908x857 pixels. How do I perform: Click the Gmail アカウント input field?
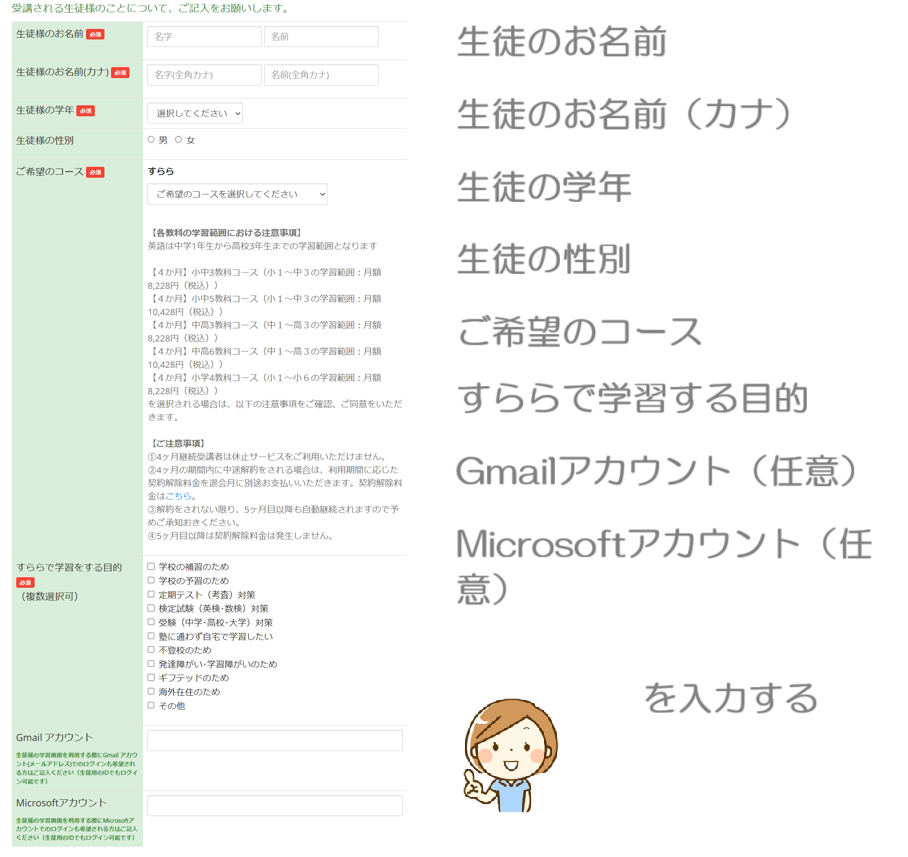[x=275, y=740]
